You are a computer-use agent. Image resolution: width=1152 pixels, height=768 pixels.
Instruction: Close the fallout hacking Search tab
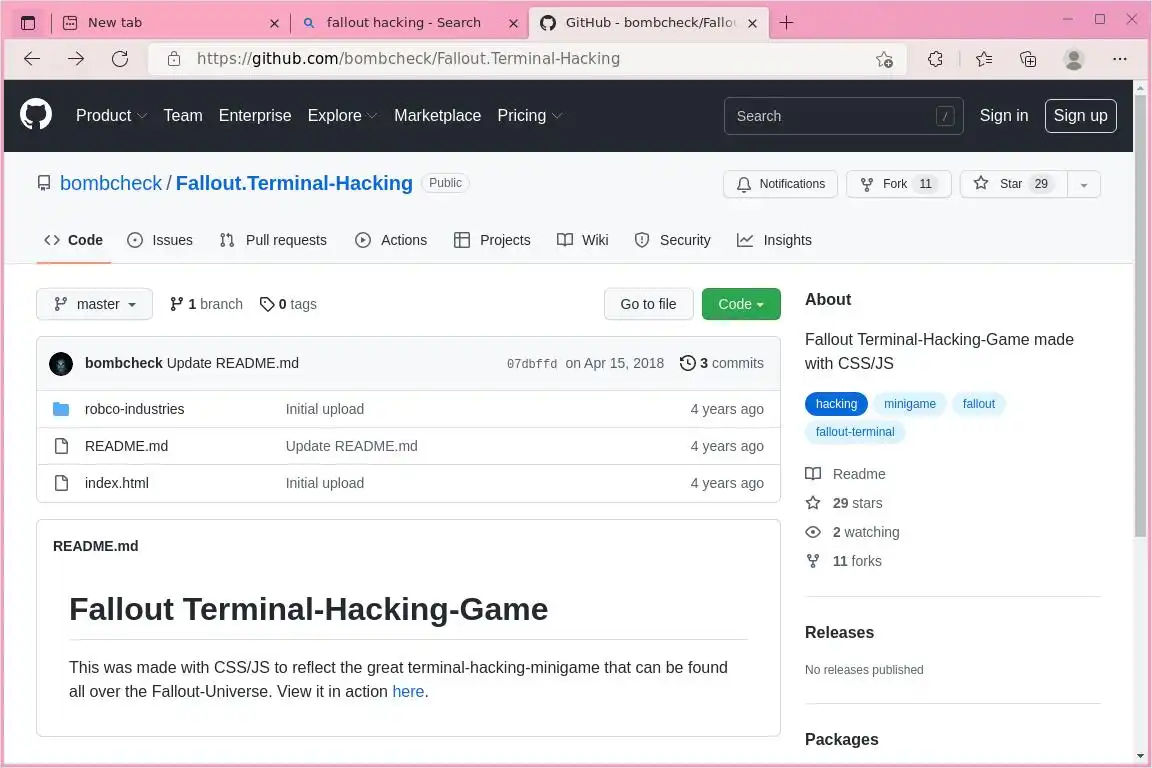[x=514, y=24]
